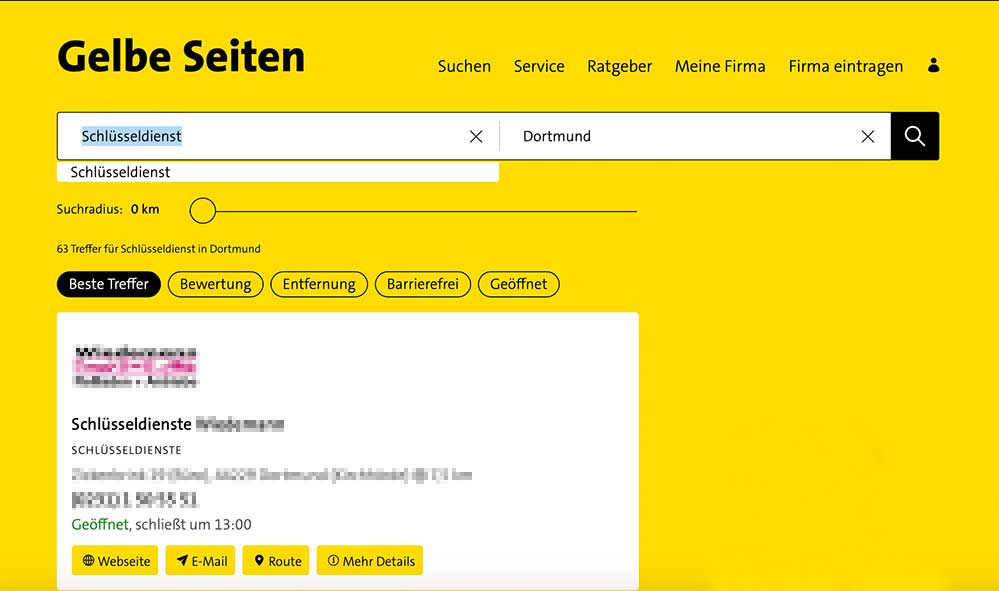Viewport: 999px width, 591px height.
Task: Sort results by Bewertung
Action: coord(215,284)
